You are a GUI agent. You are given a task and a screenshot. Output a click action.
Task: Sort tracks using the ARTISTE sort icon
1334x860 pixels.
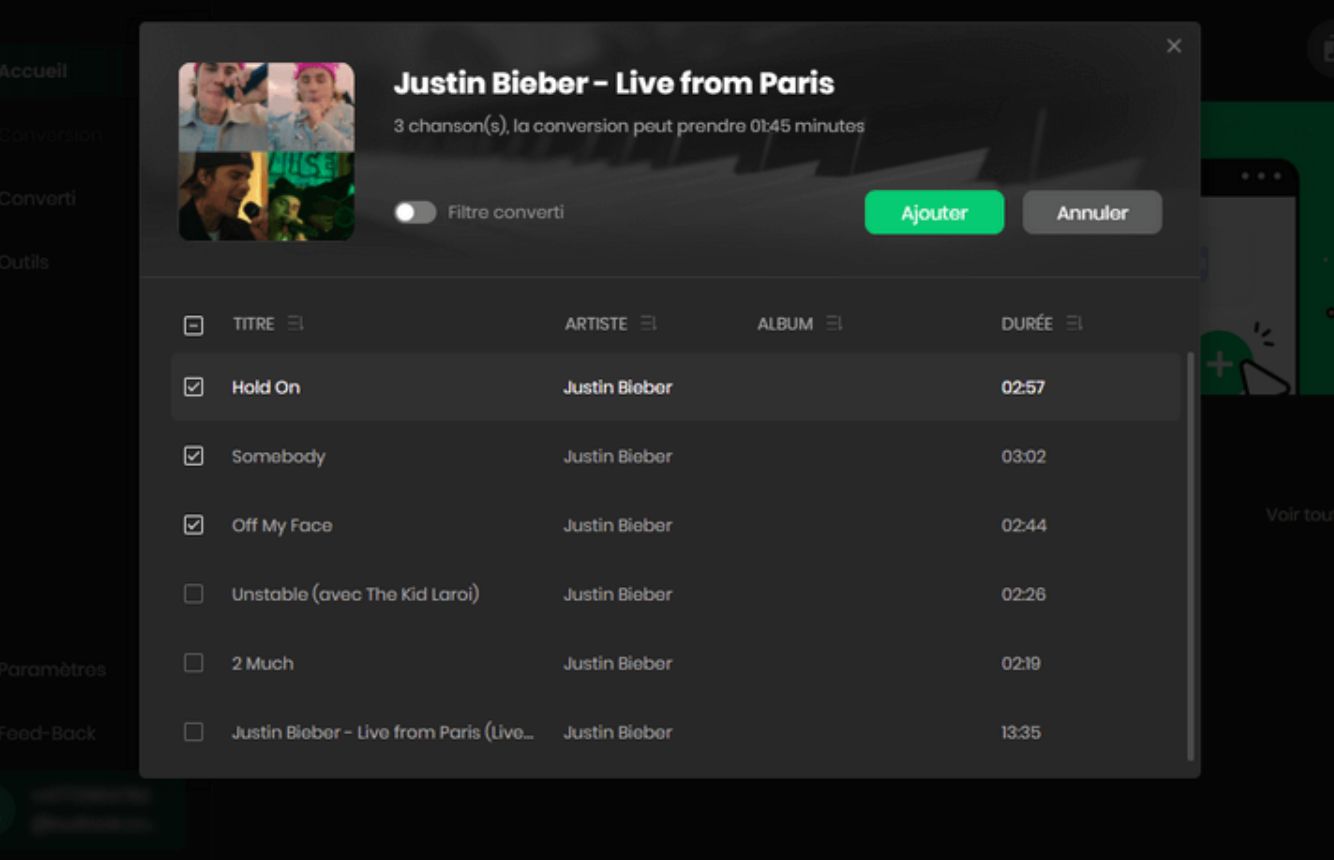coord(649,323)
